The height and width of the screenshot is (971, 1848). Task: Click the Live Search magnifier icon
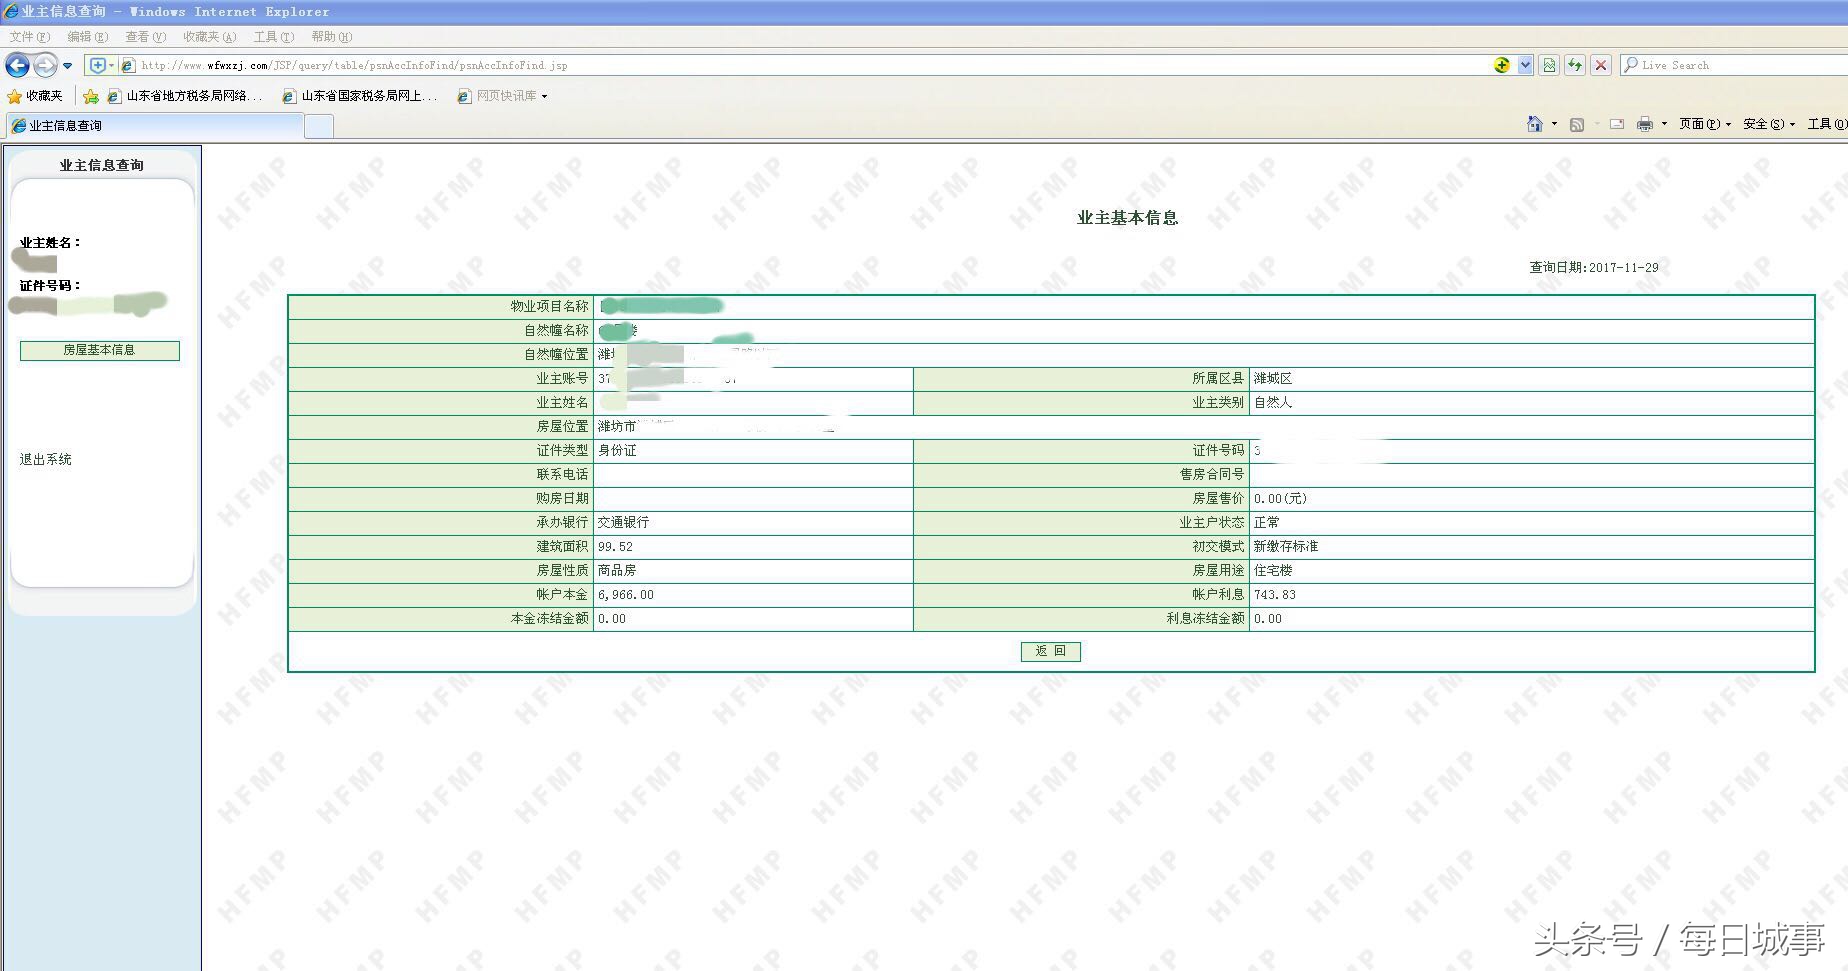click(1631, 65)
